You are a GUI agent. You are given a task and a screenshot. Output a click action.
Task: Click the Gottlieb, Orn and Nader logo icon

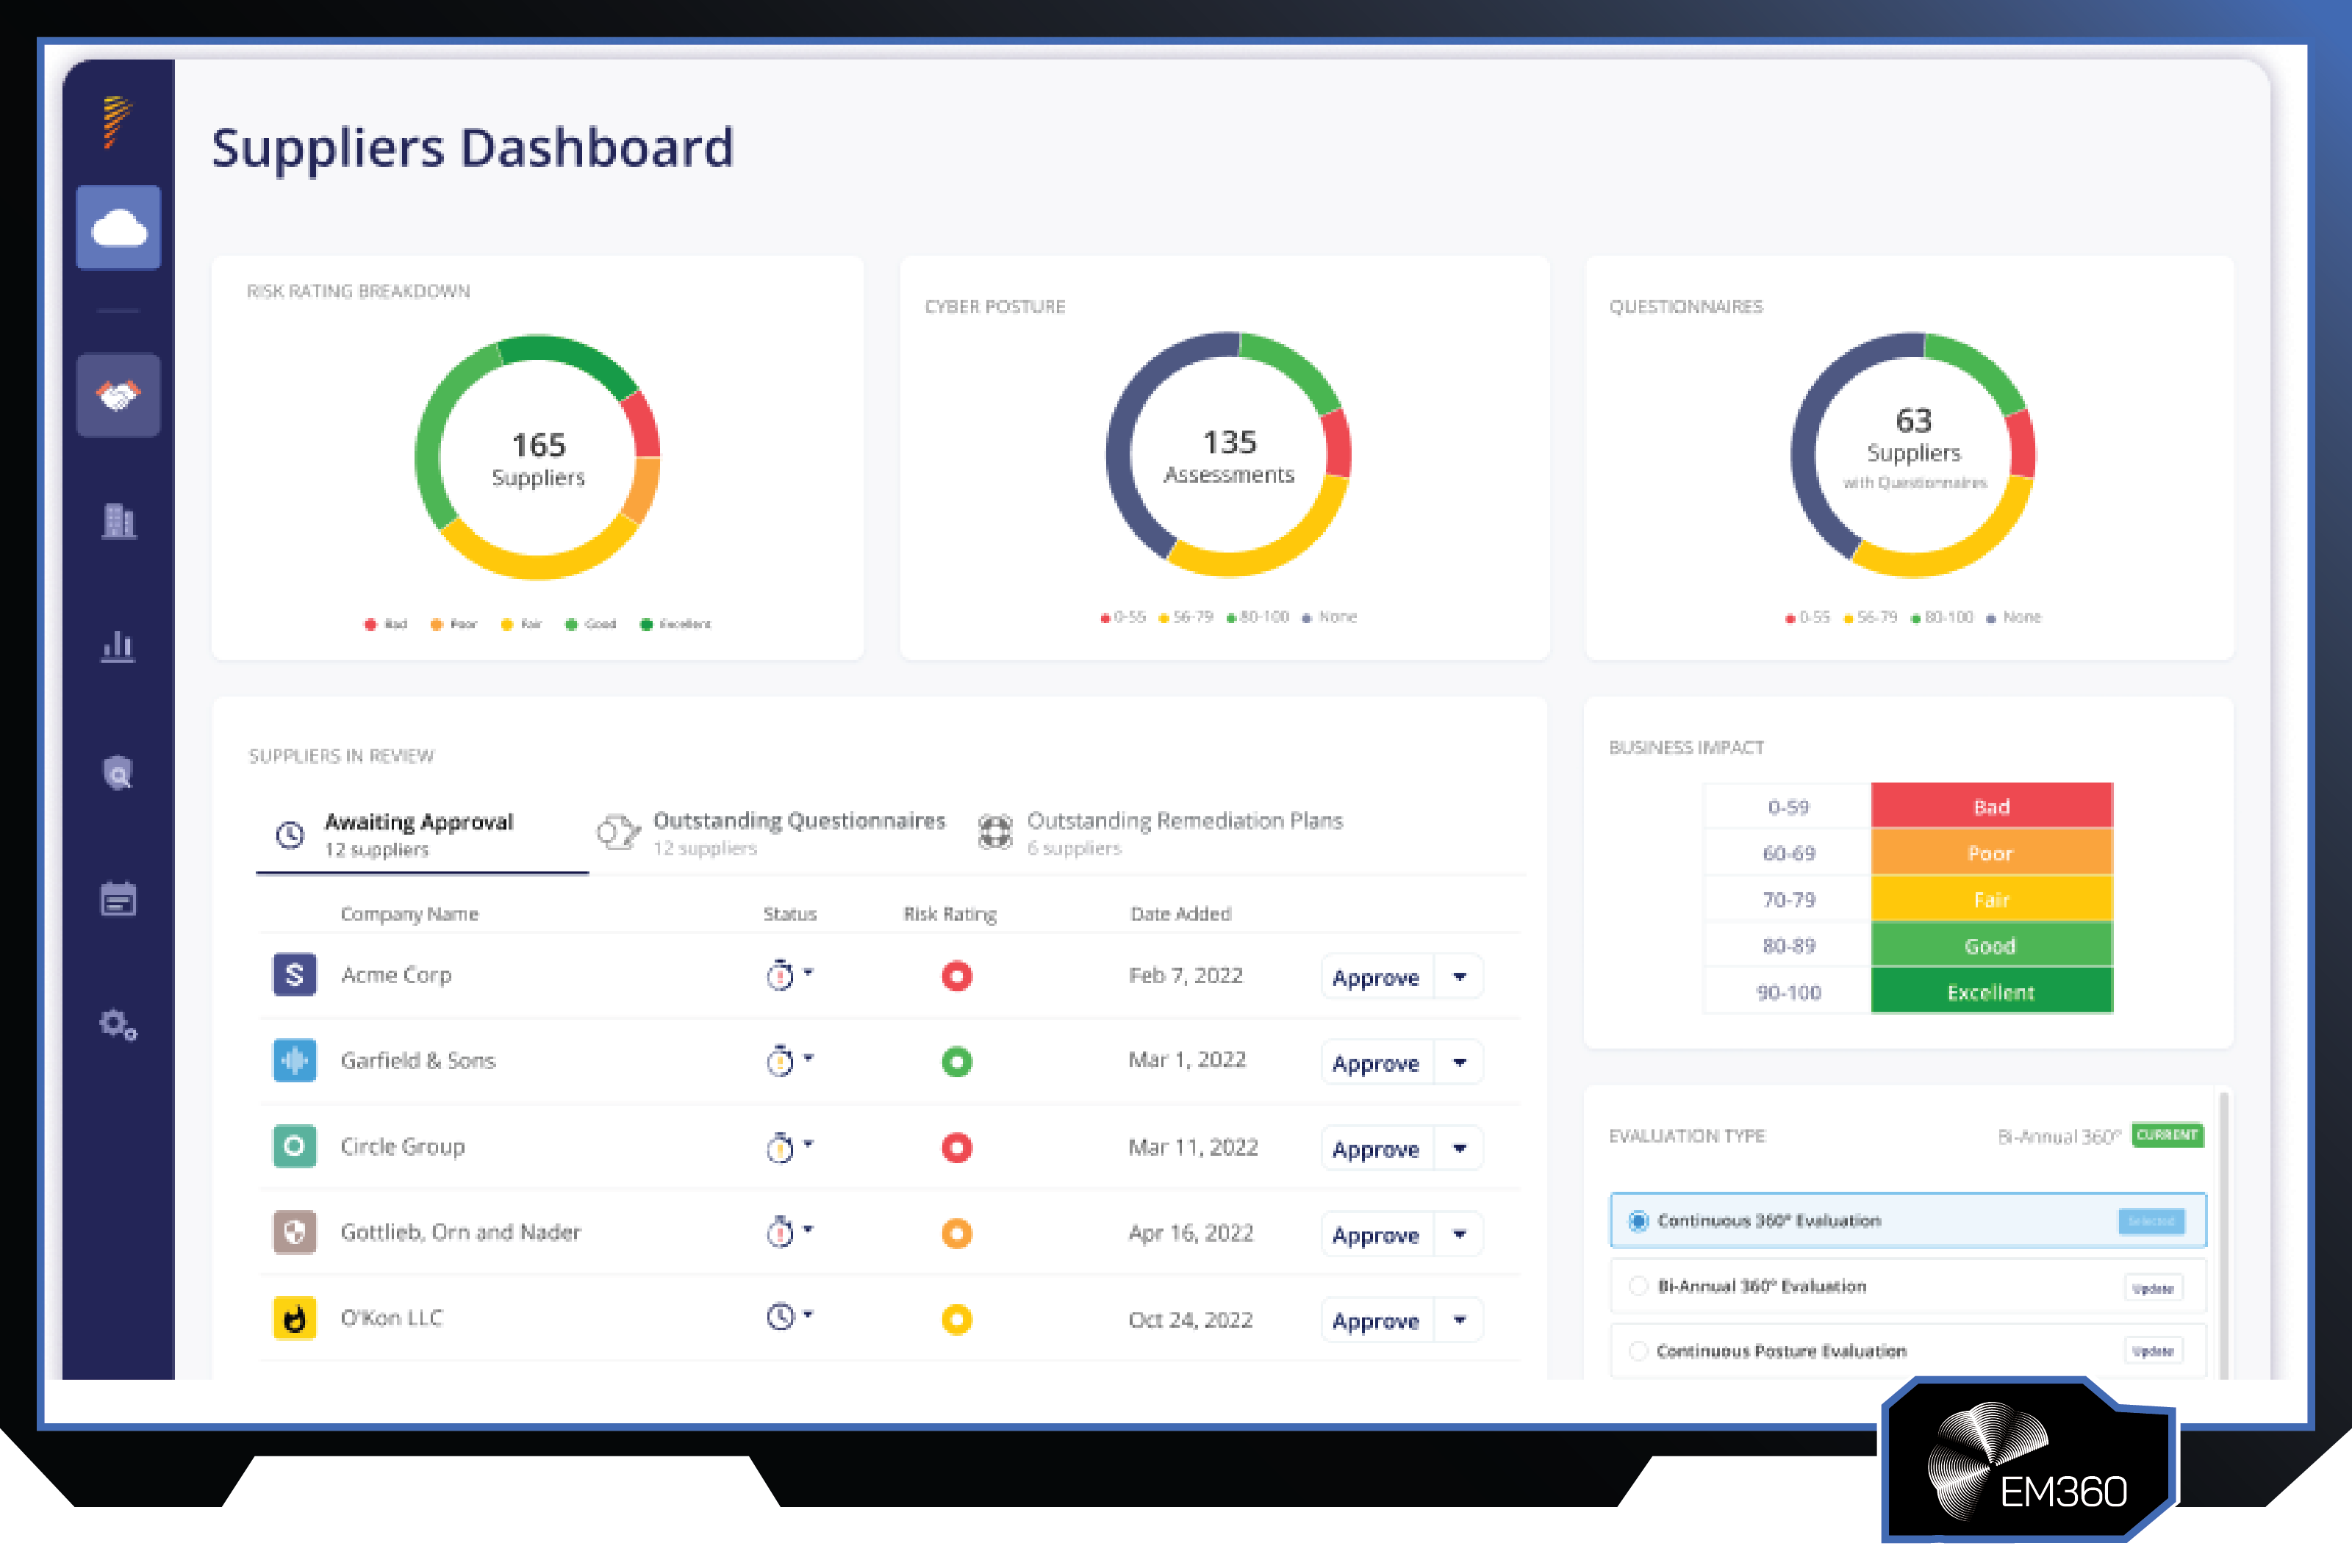[295, 1232]
